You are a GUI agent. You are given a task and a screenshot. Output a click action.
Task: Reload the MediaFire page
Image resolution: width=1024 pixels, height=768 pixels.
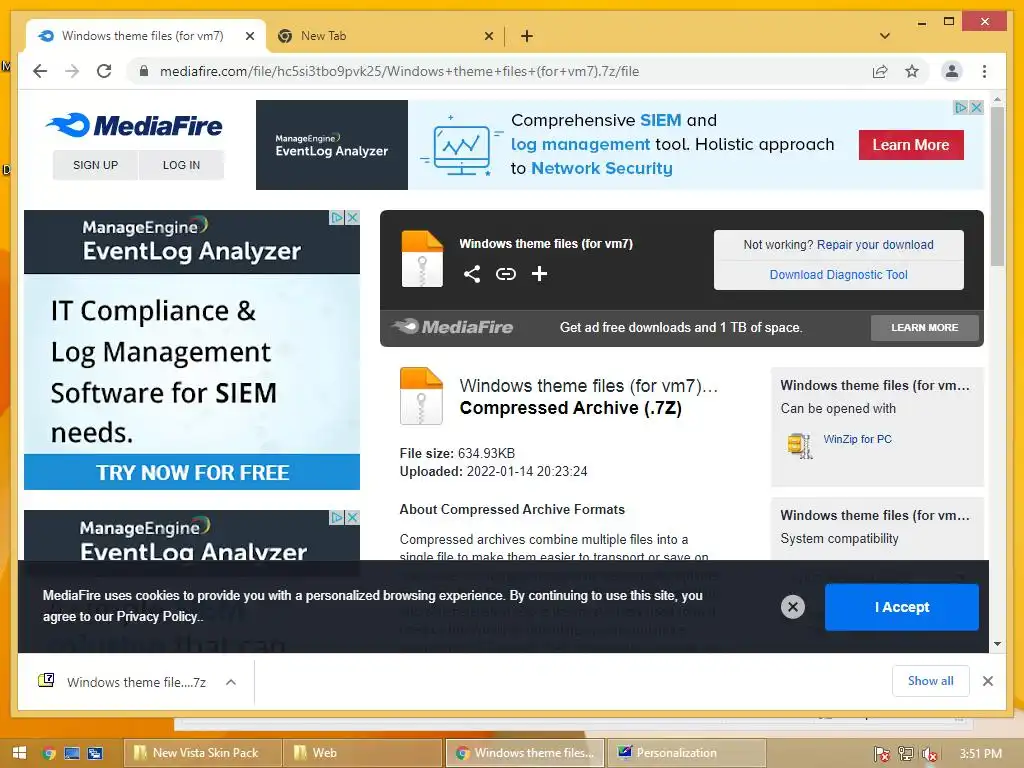[104, 71]
